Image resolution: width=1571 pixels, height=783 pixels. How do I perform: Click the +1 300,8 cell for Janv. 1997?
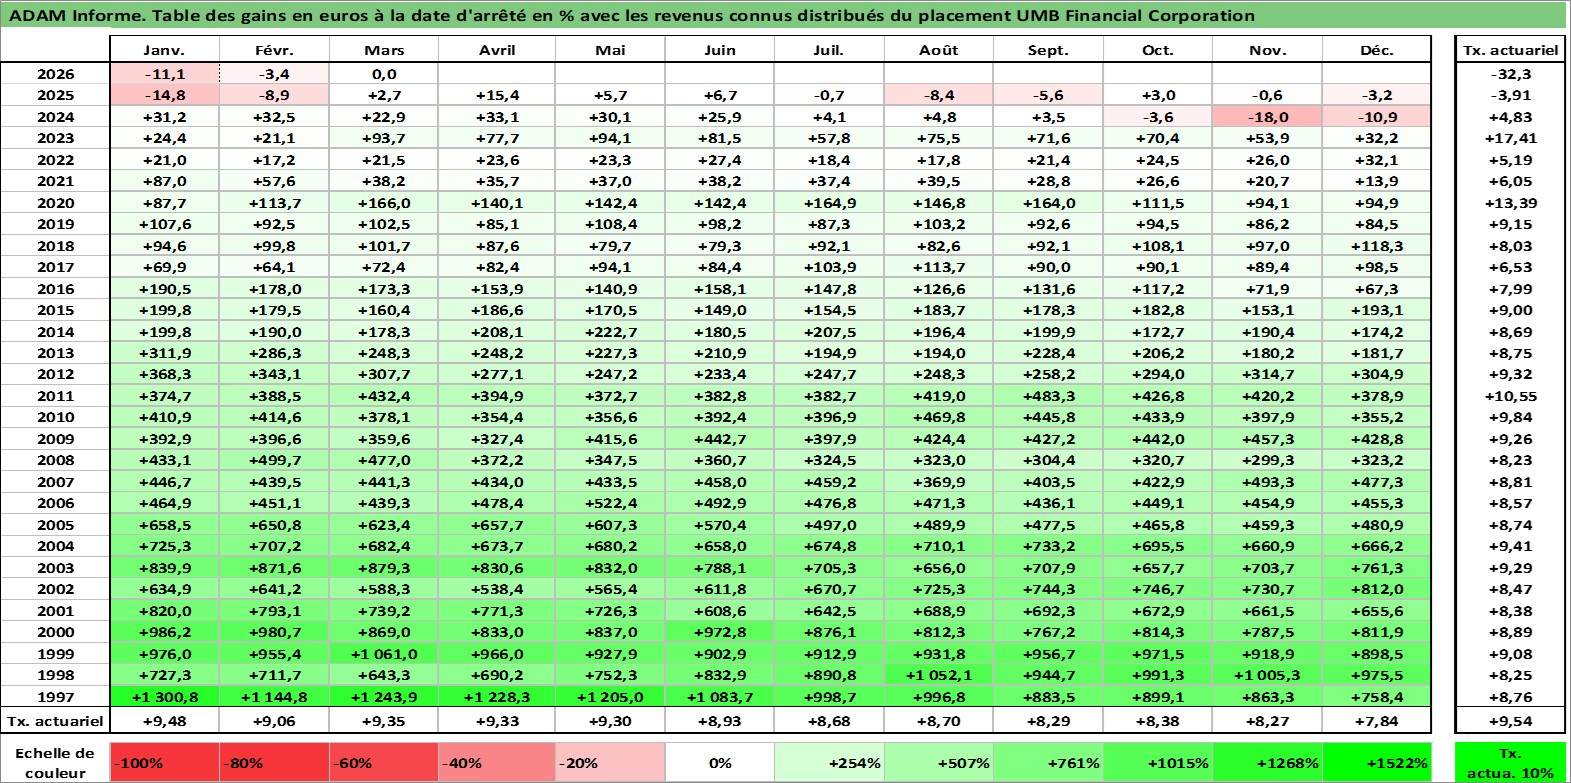tap(164, 697)
